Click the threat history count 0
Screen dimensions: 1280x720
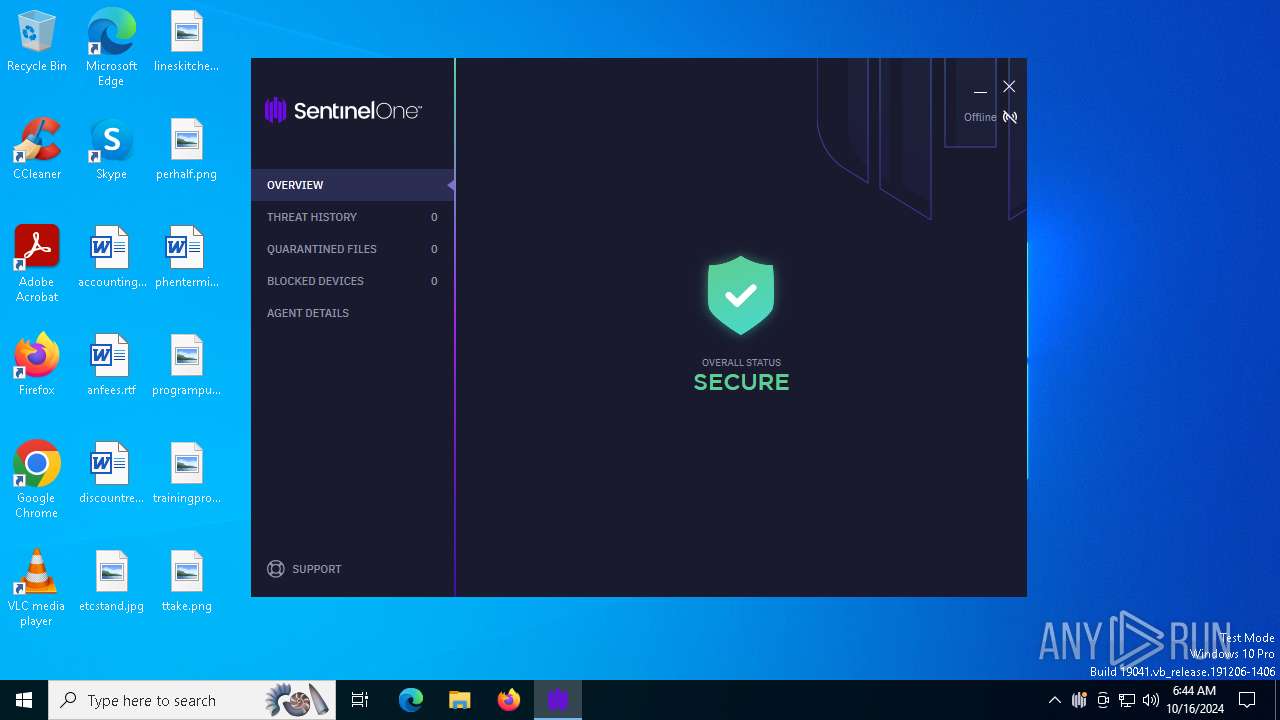pos(434,217)
